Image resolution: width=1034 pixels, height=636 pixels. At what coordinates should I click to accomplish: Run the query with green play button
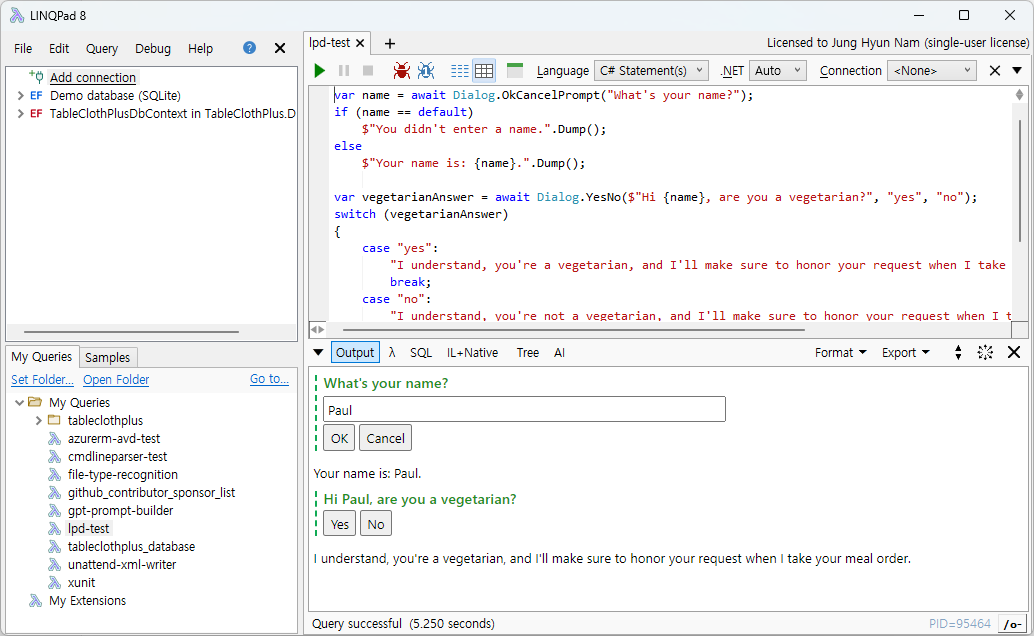(320, 71)
